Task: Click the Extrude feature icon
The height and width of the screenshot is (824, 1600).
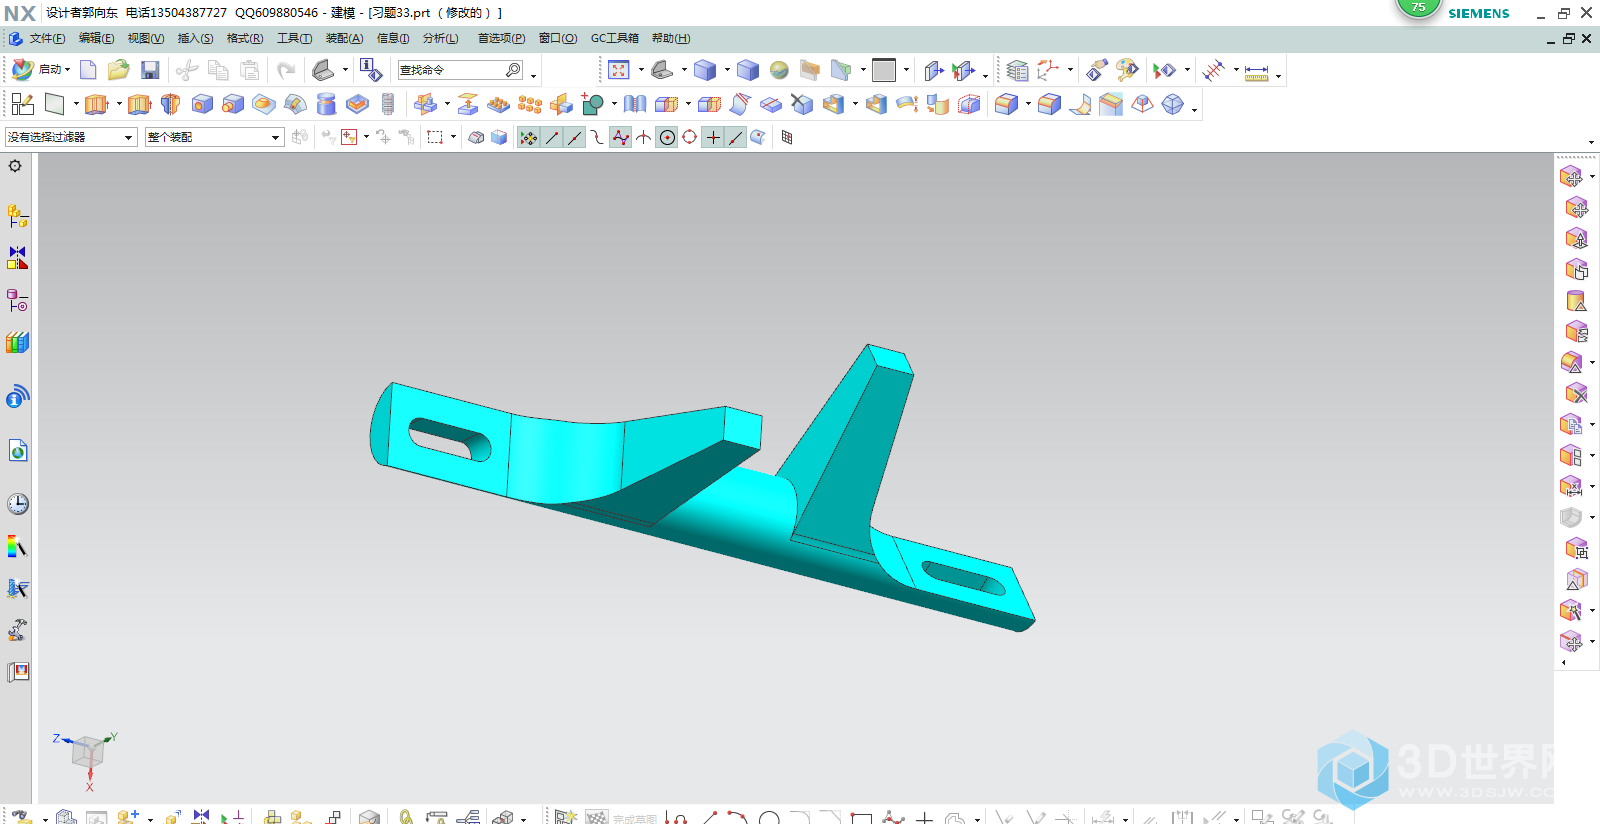Action: [97, 104]
